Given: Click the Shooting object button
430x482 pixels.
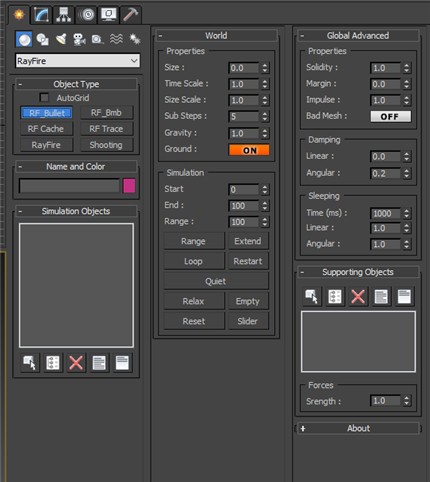Looking at the screenshot, I should click(106, 145).
